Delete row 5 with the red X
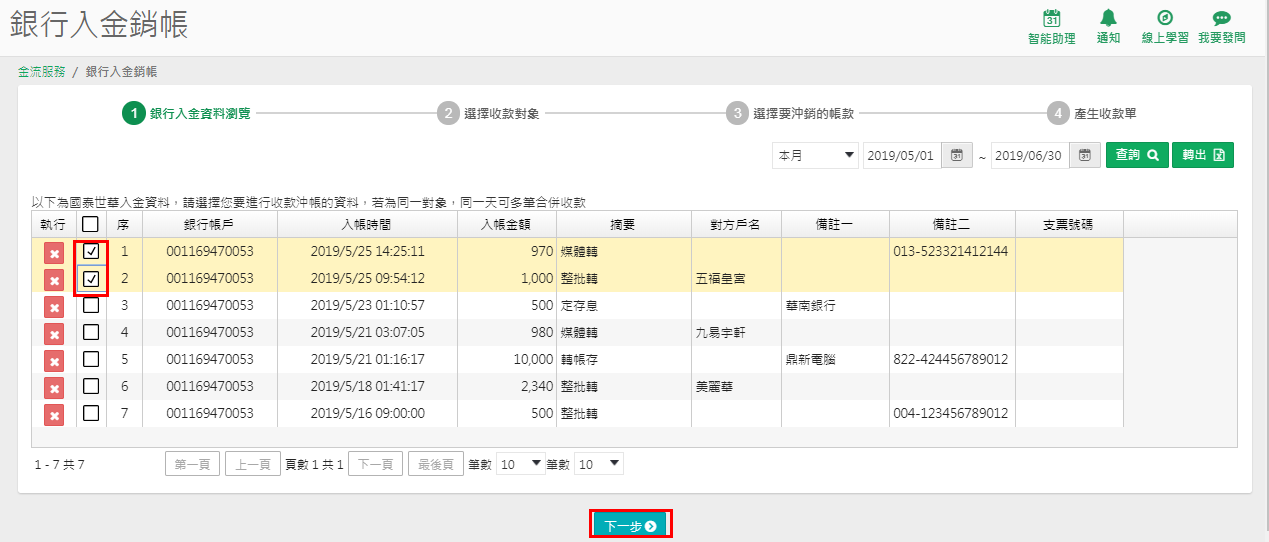Screen dimensions: 1269x542 54,362
